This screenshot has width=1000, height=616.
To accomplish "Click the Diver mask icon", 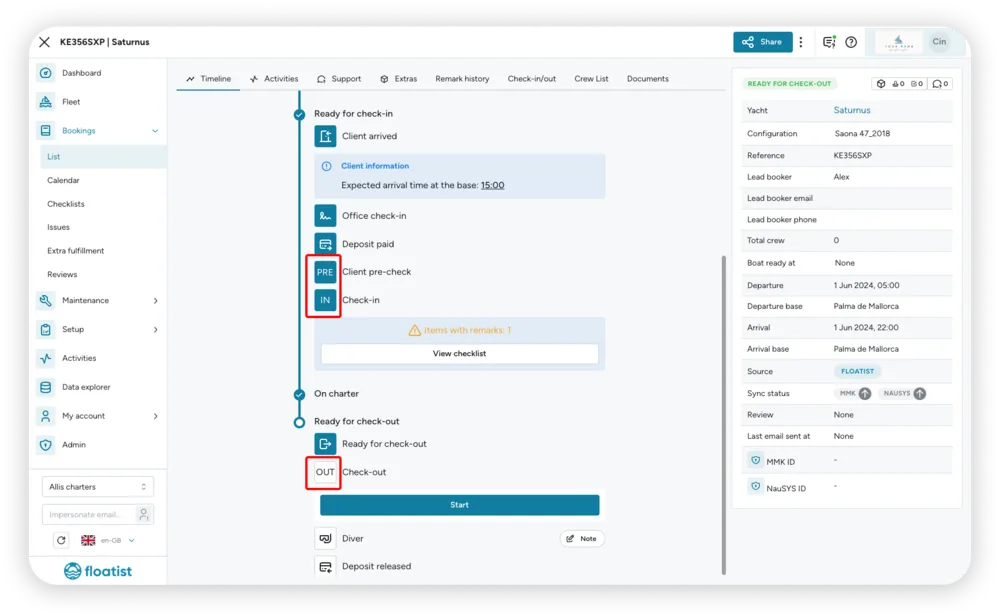I will pos(325,538).
